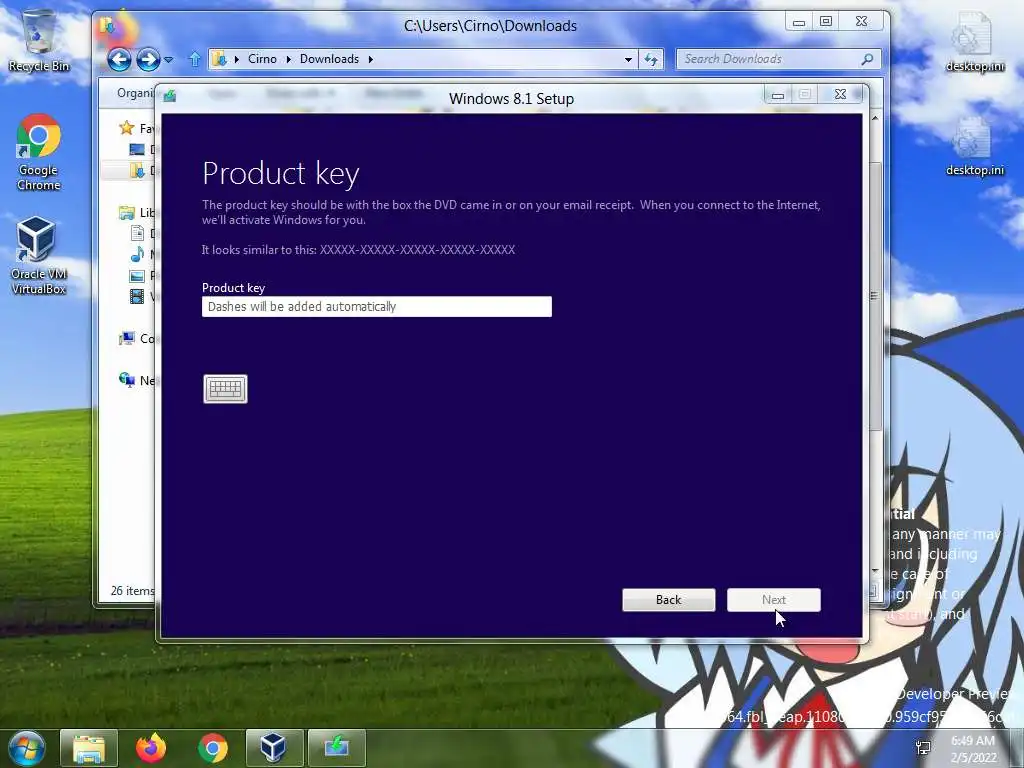Launch Google Chrome from the desktop shortcut
The image size is (1024, 768).
tap(39, 153)
